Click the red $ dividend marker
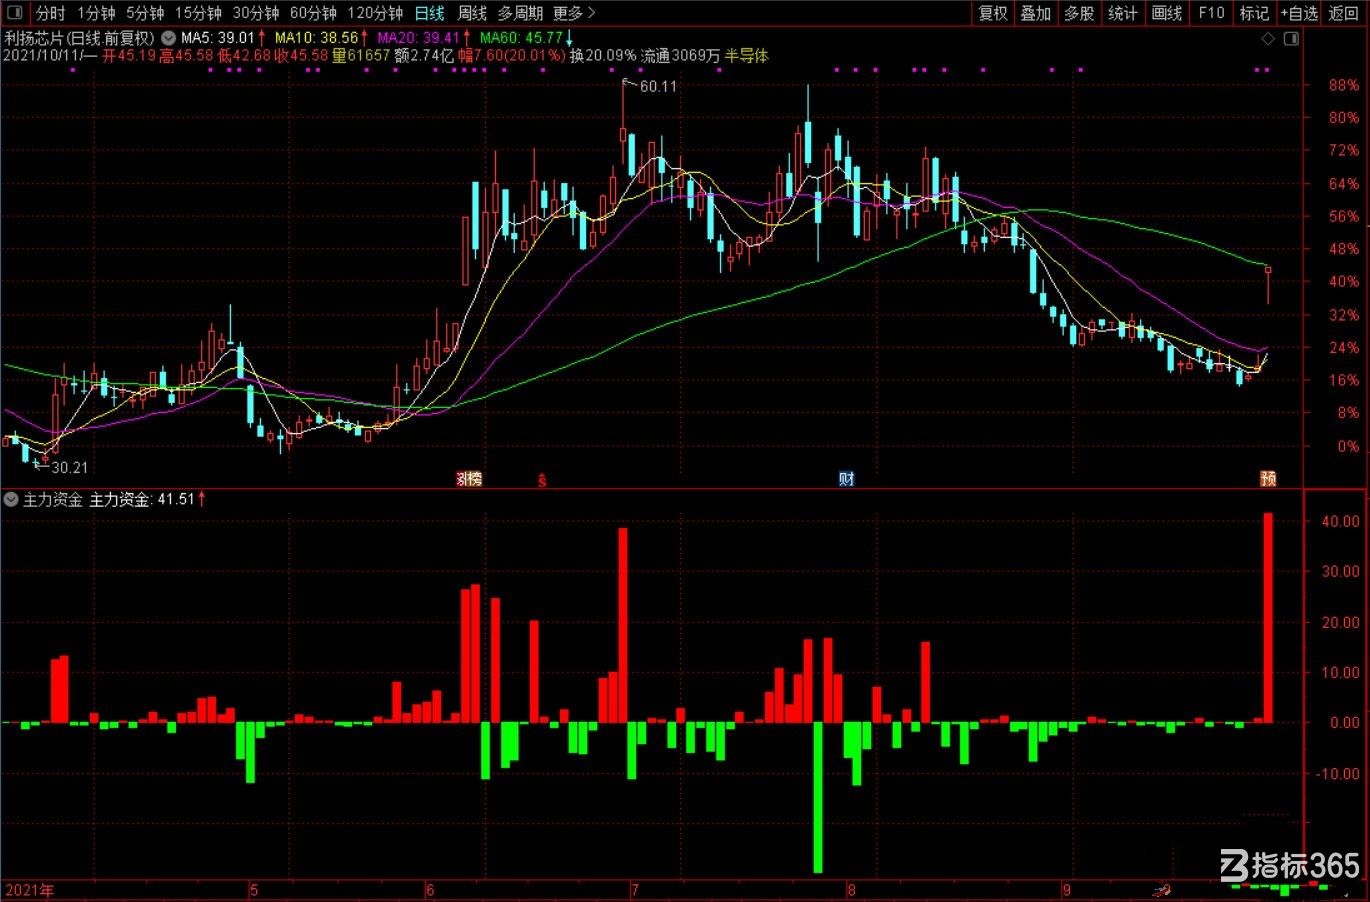Image resolution: width=1370 pixels, height=902 pixels. point(542,479)
